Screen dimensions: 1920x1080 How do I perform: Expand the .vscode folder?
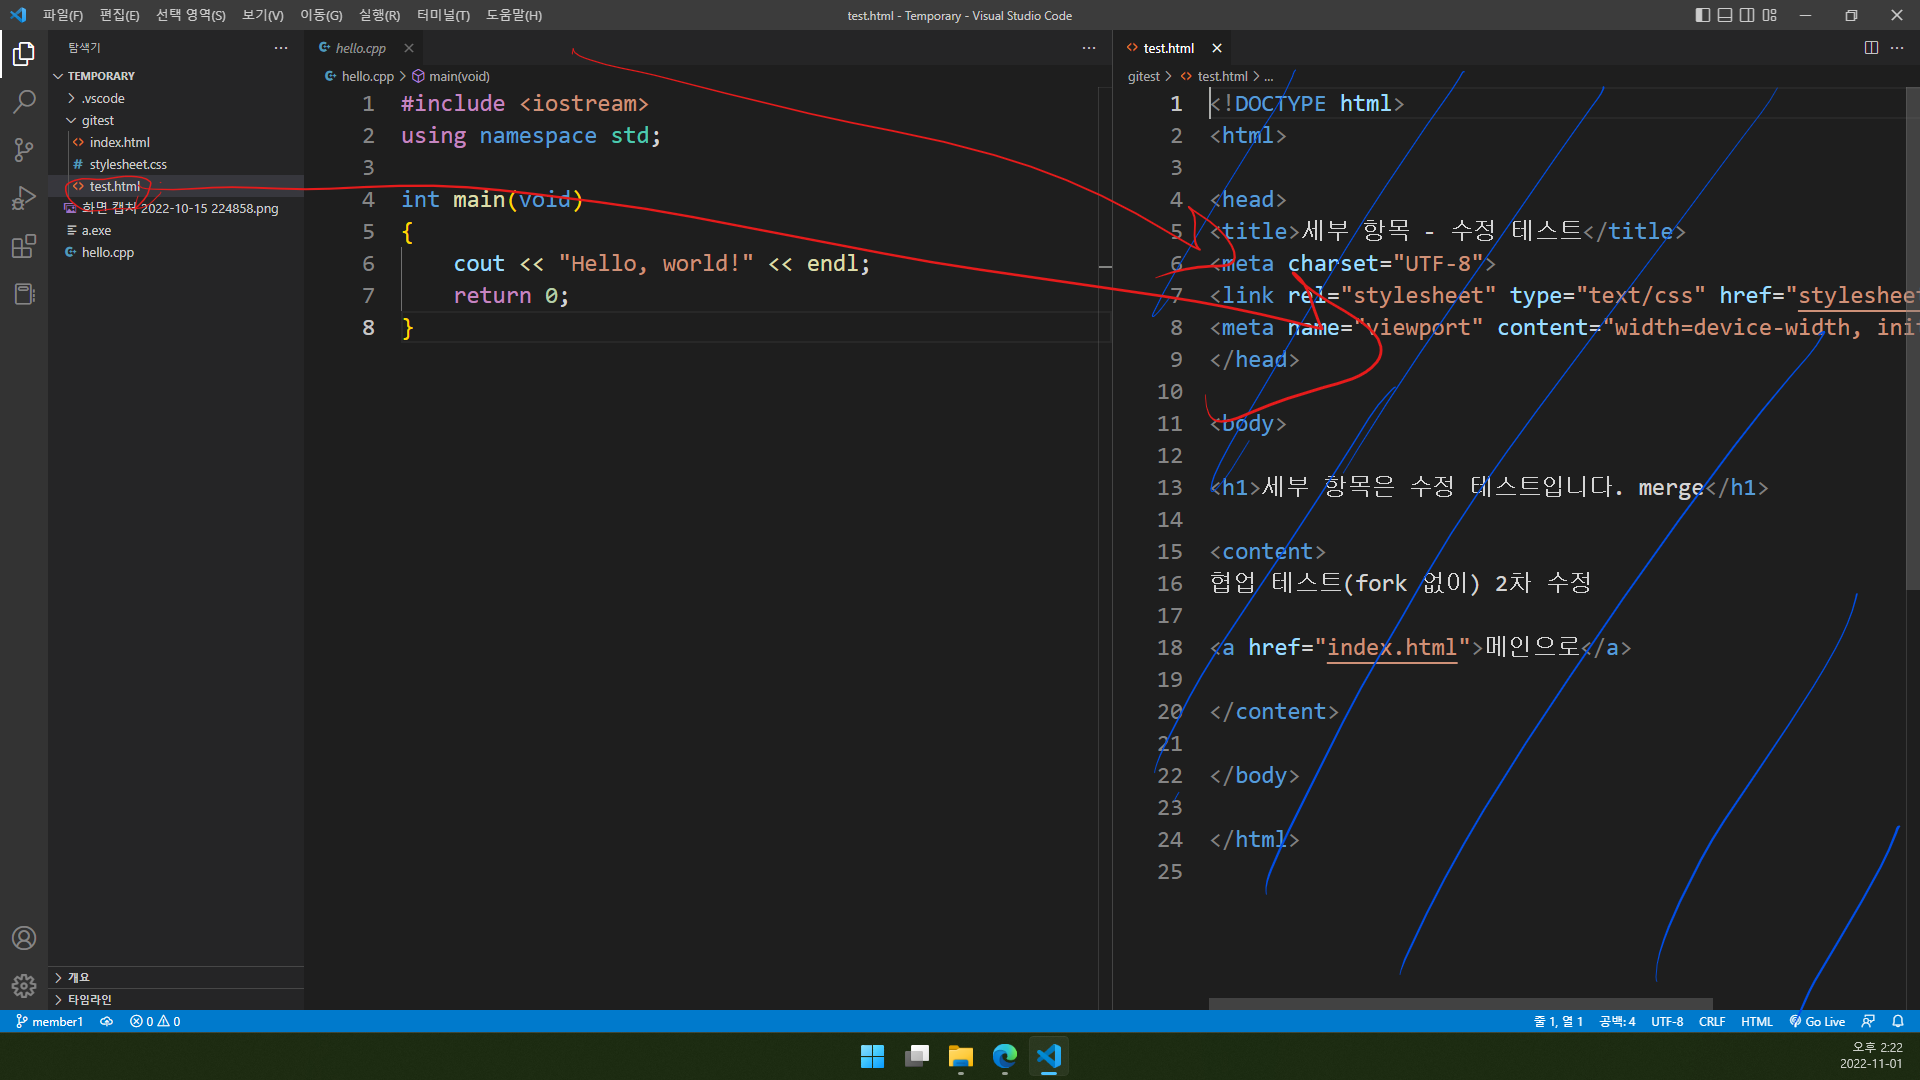(176, 98)
